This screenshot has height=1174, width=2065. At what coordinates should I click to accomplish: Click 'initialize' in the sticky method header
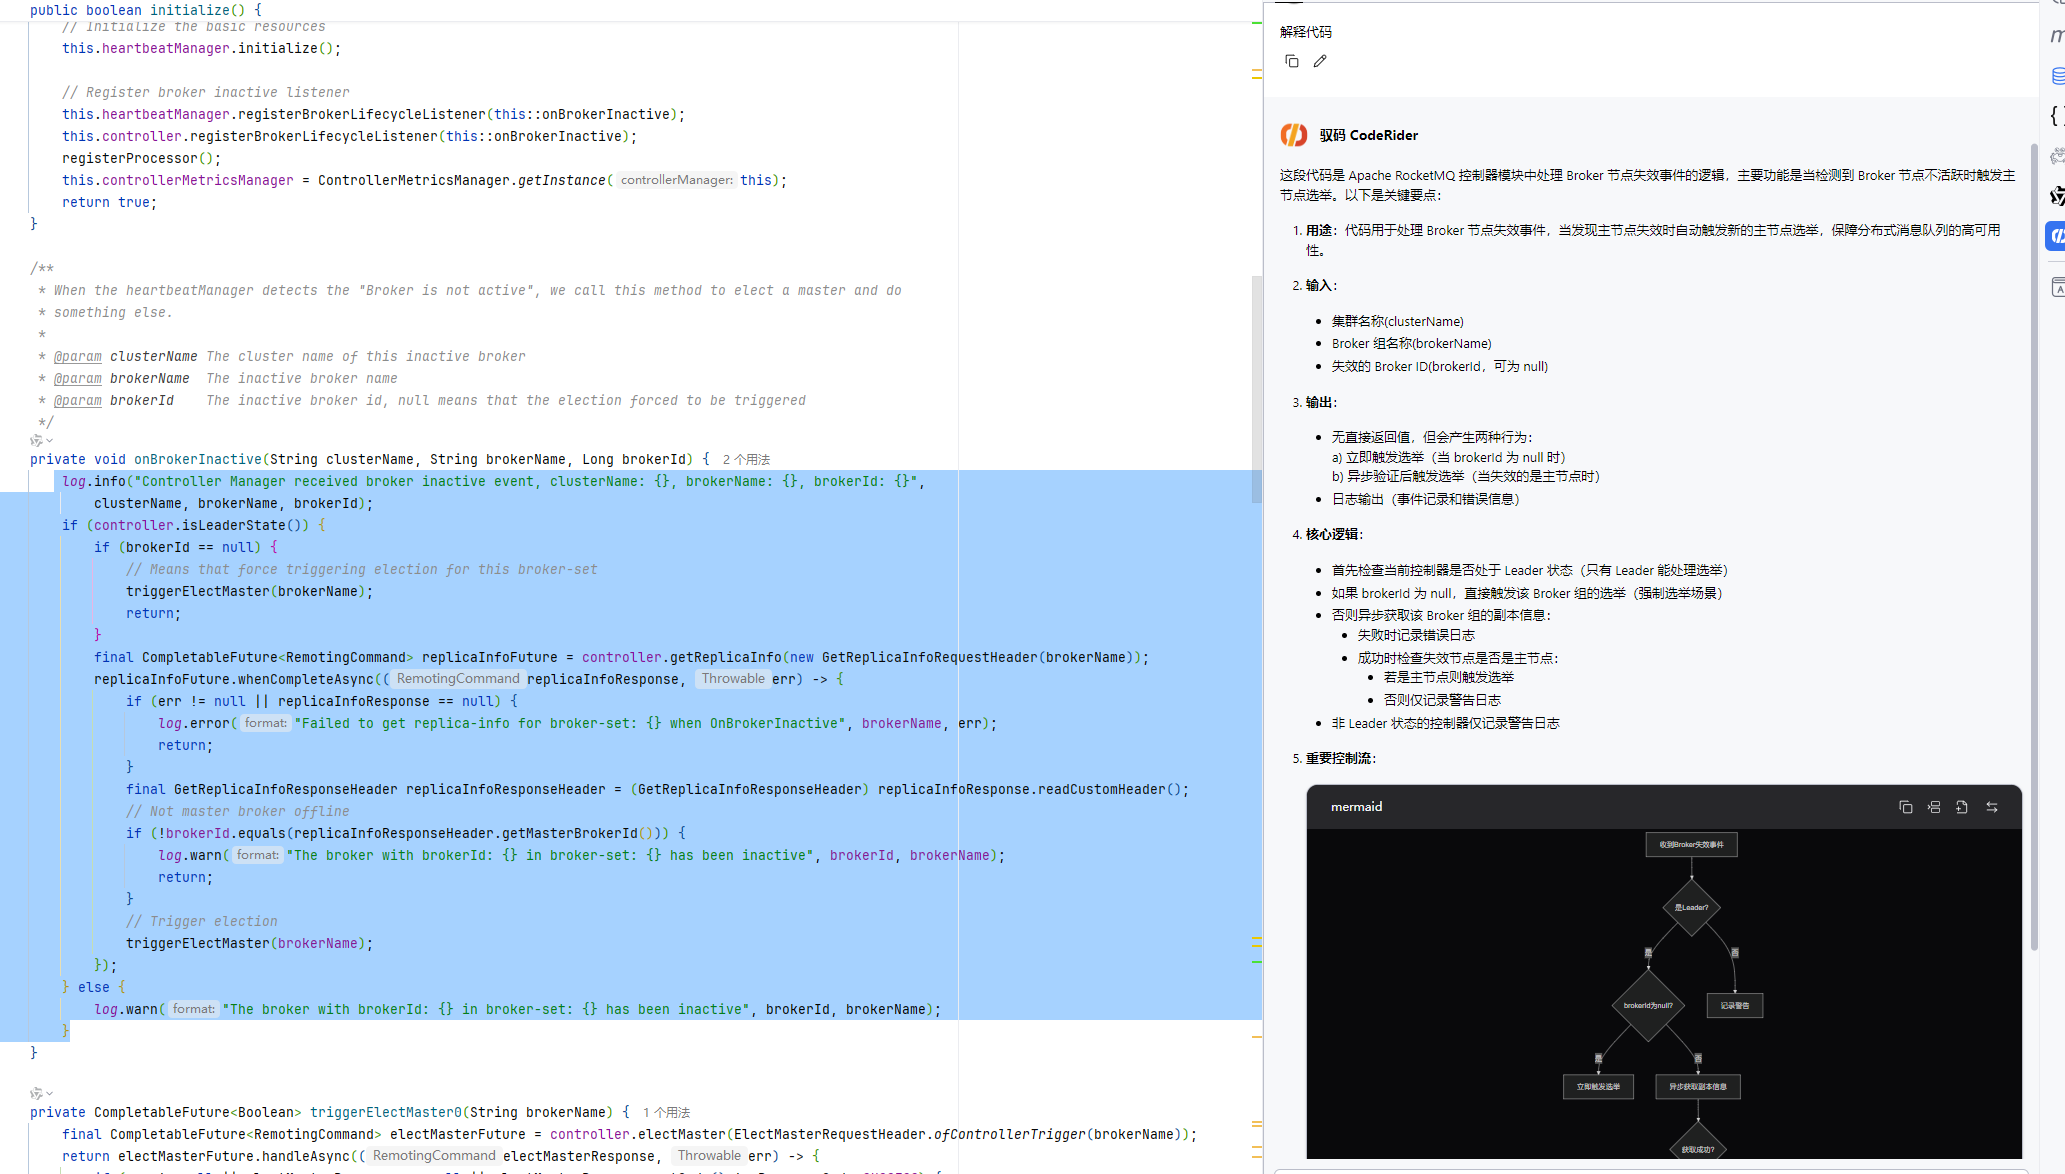click(190, 10)
